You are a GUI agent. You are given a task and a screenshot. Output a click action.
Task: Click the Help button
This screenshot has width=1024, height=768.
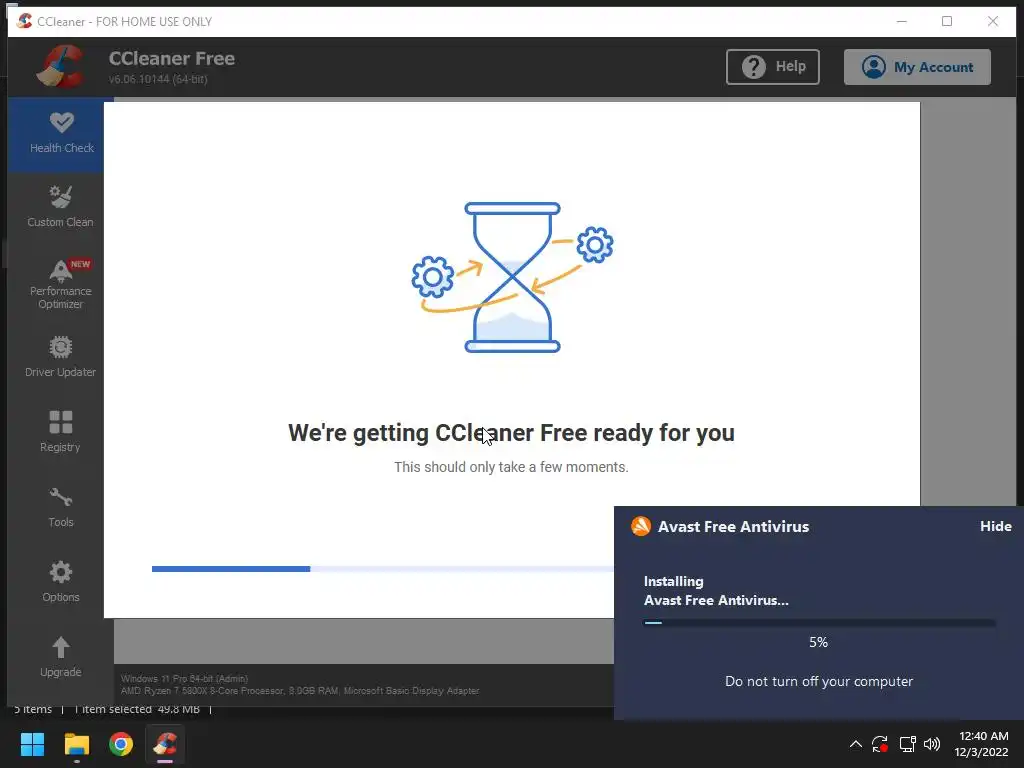click(773, 67)
